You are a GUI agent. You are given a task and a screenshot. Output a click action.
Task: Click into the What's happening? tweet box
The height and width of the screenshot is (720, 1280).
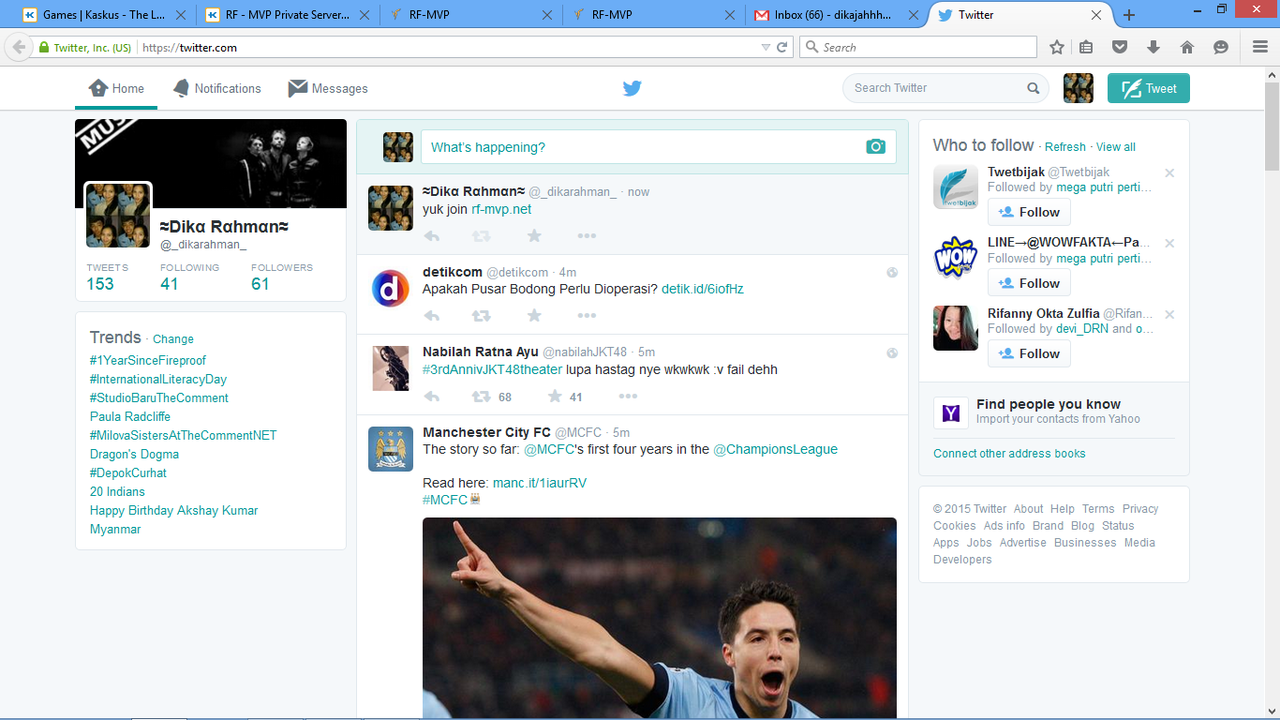point(658,147)
